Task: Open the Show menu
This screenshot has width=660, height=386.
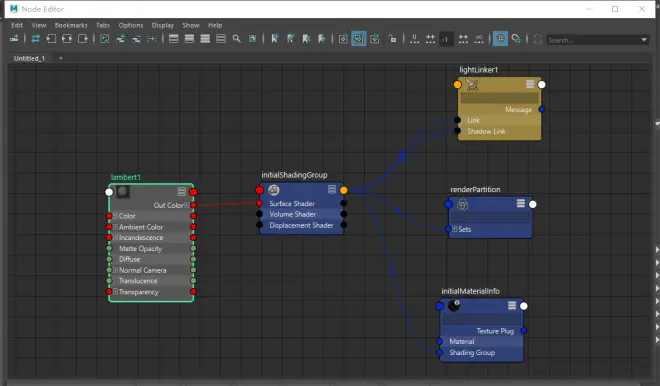Action: (191, 25)
